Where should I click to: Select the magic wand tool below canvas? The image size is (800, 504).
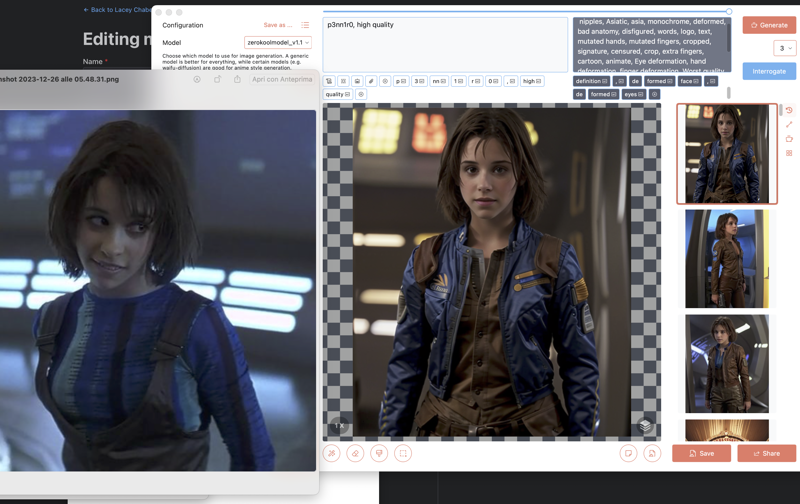pos(332,453)
